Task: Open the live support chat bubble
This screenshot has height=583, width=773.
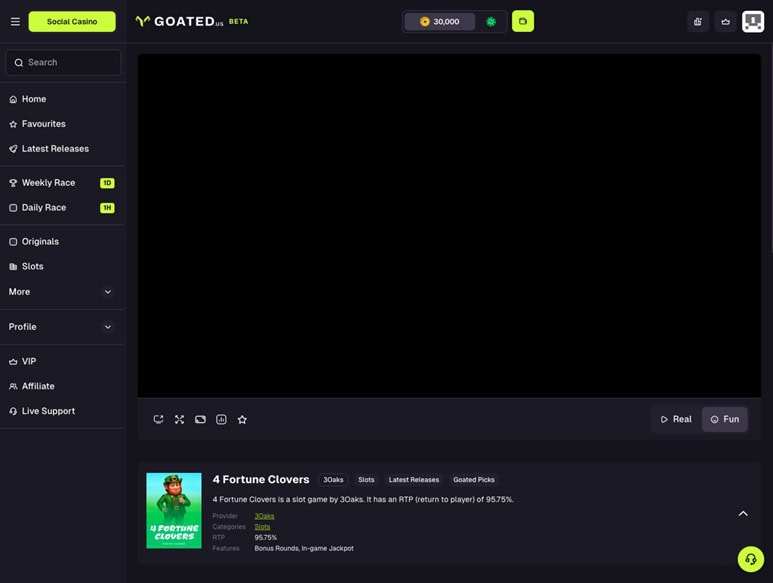Action: tap(751, 559)
